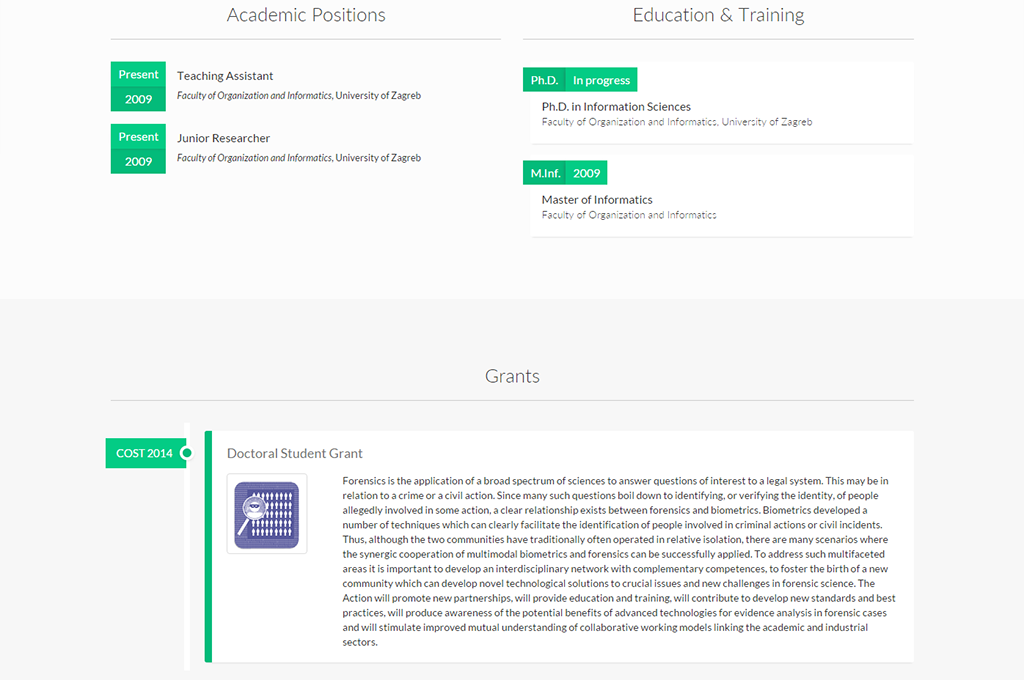Click the In progress status badge

click(x=601, y=80)
